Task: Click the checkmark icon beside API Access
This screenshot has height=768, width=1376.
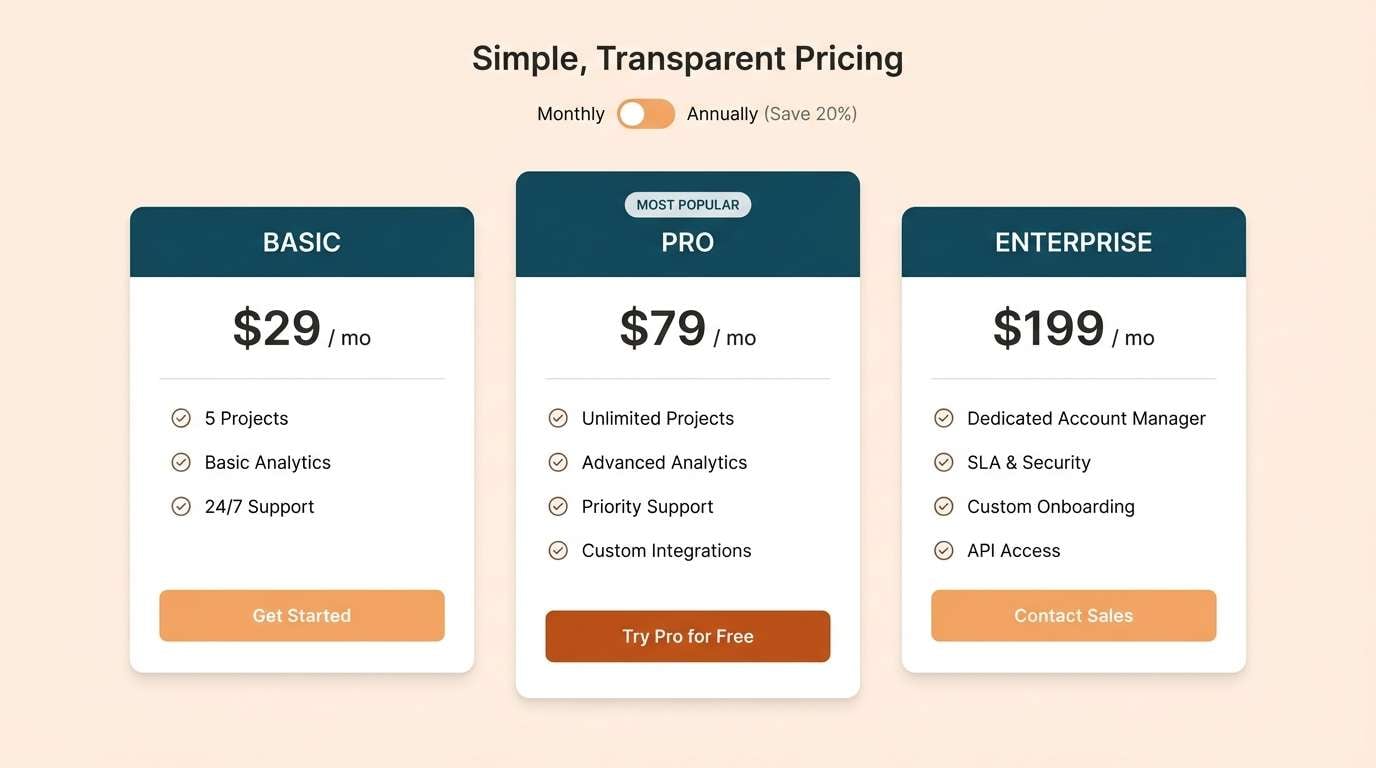Action: tap(944, 550)
